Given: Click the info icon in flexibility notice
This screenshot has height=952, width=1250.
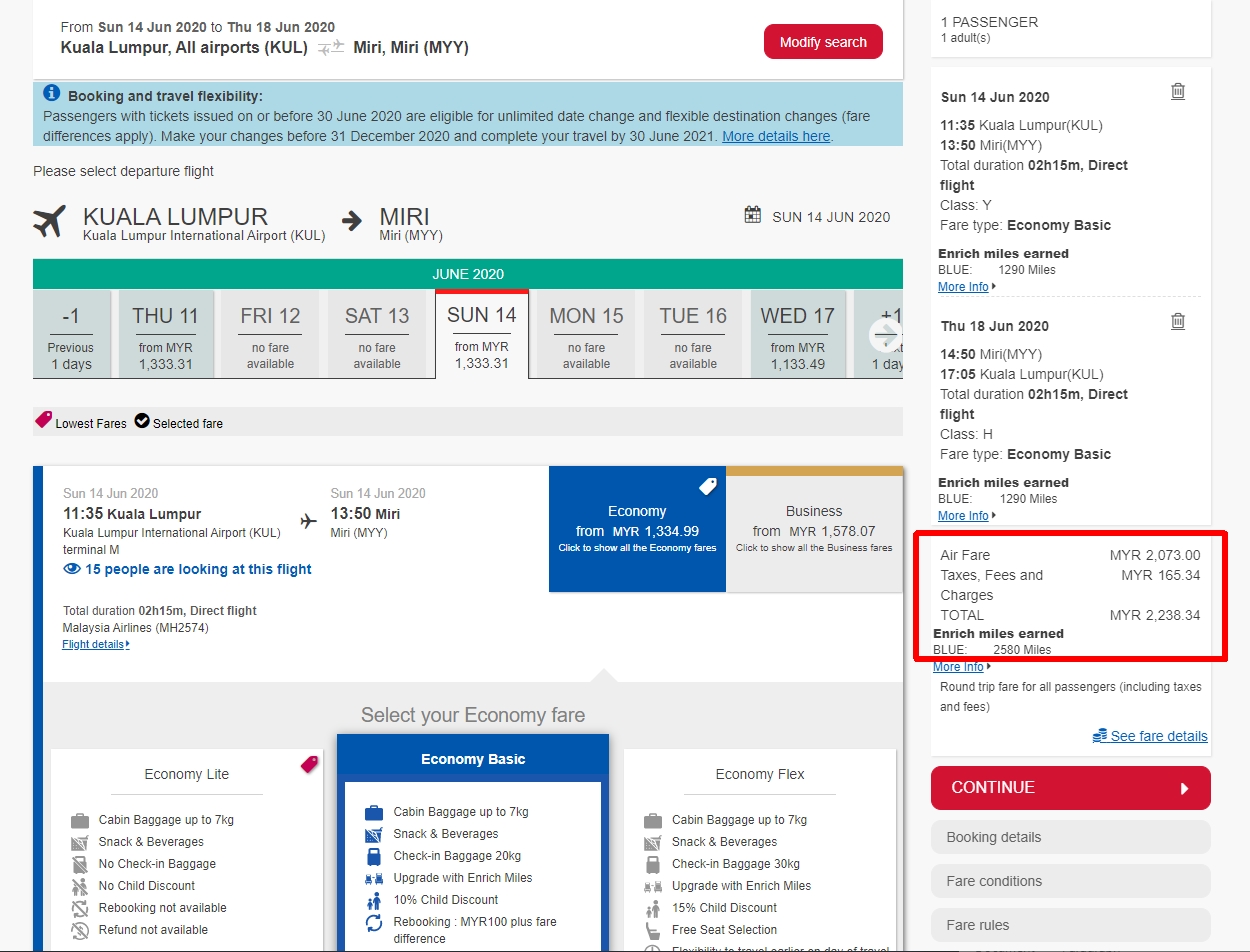Looking at the screenshot, I should pyautogui.click(x=52, y=93).
